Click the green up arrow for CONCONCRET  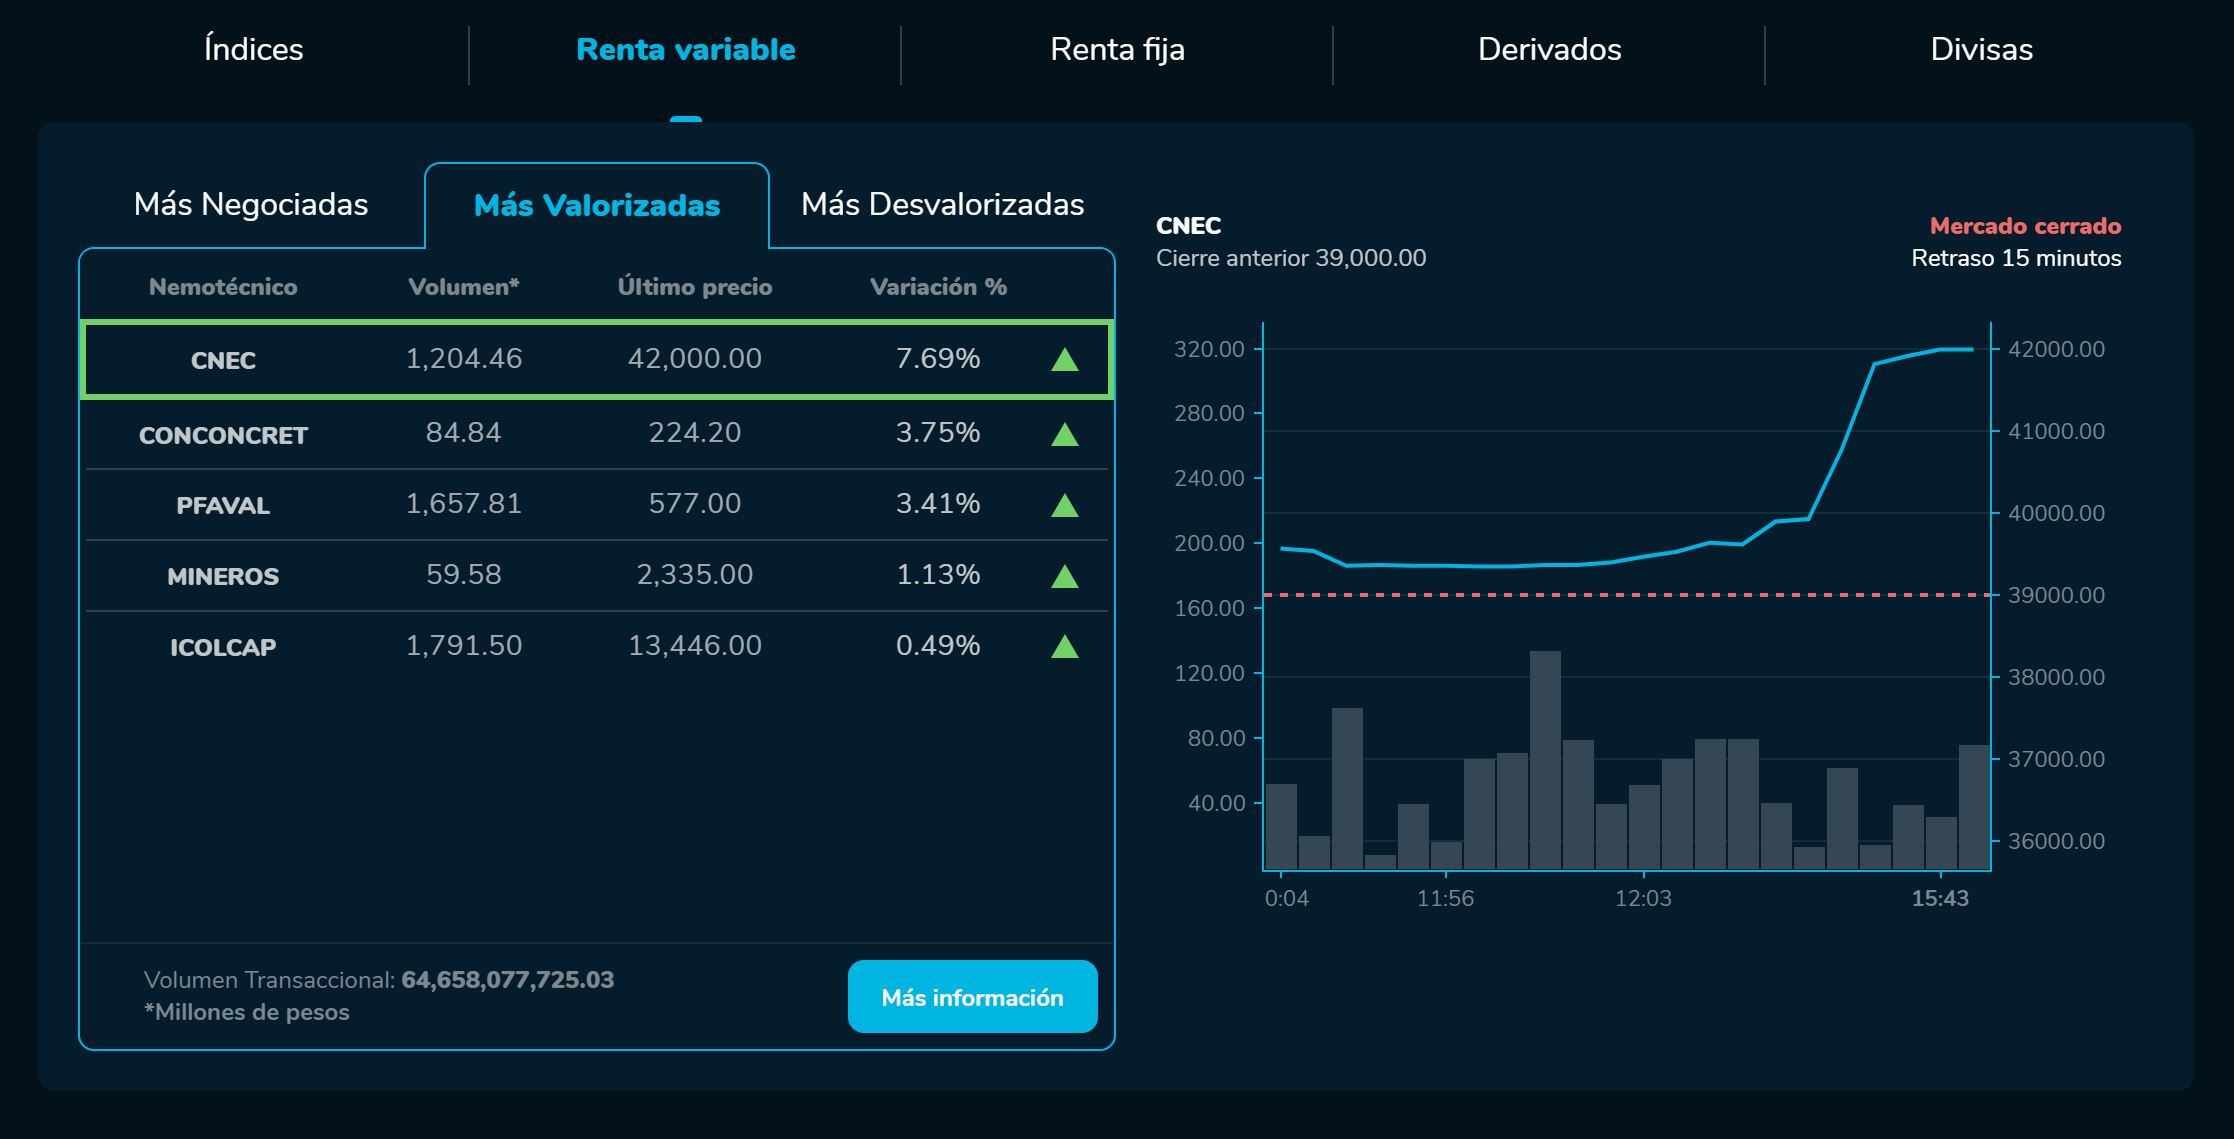tap(1063, 432)
